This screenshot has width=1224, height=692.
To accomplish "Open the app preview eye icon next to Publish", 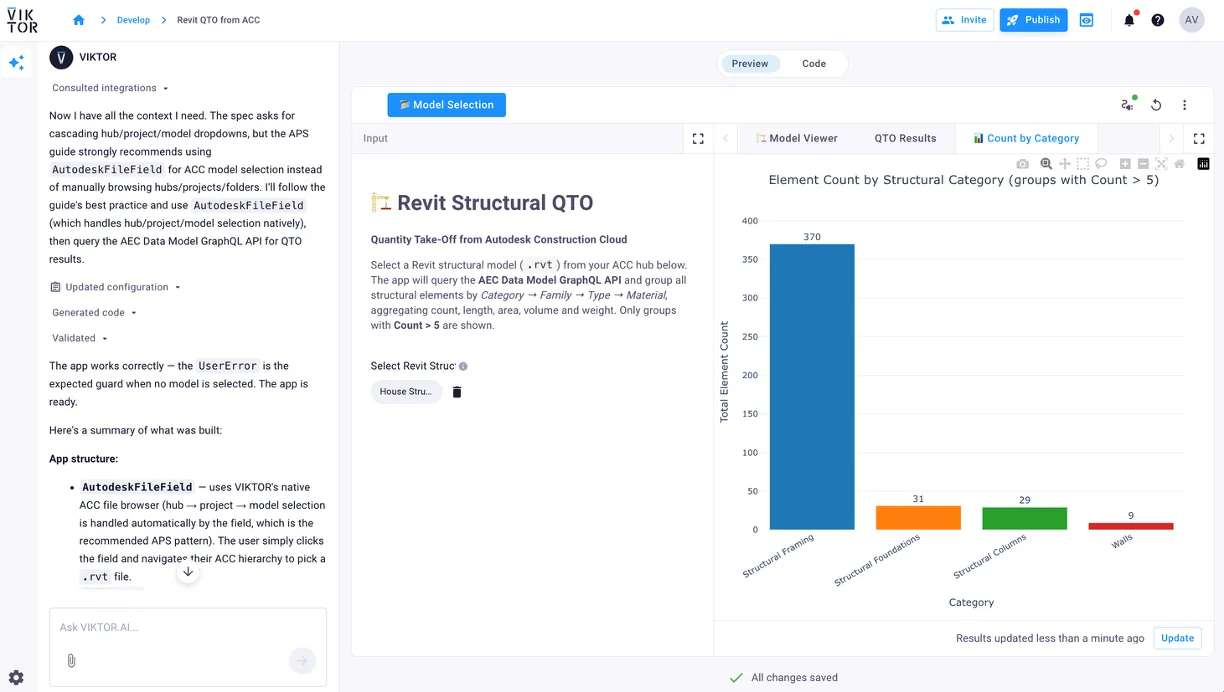I will tap(1086, 20).
